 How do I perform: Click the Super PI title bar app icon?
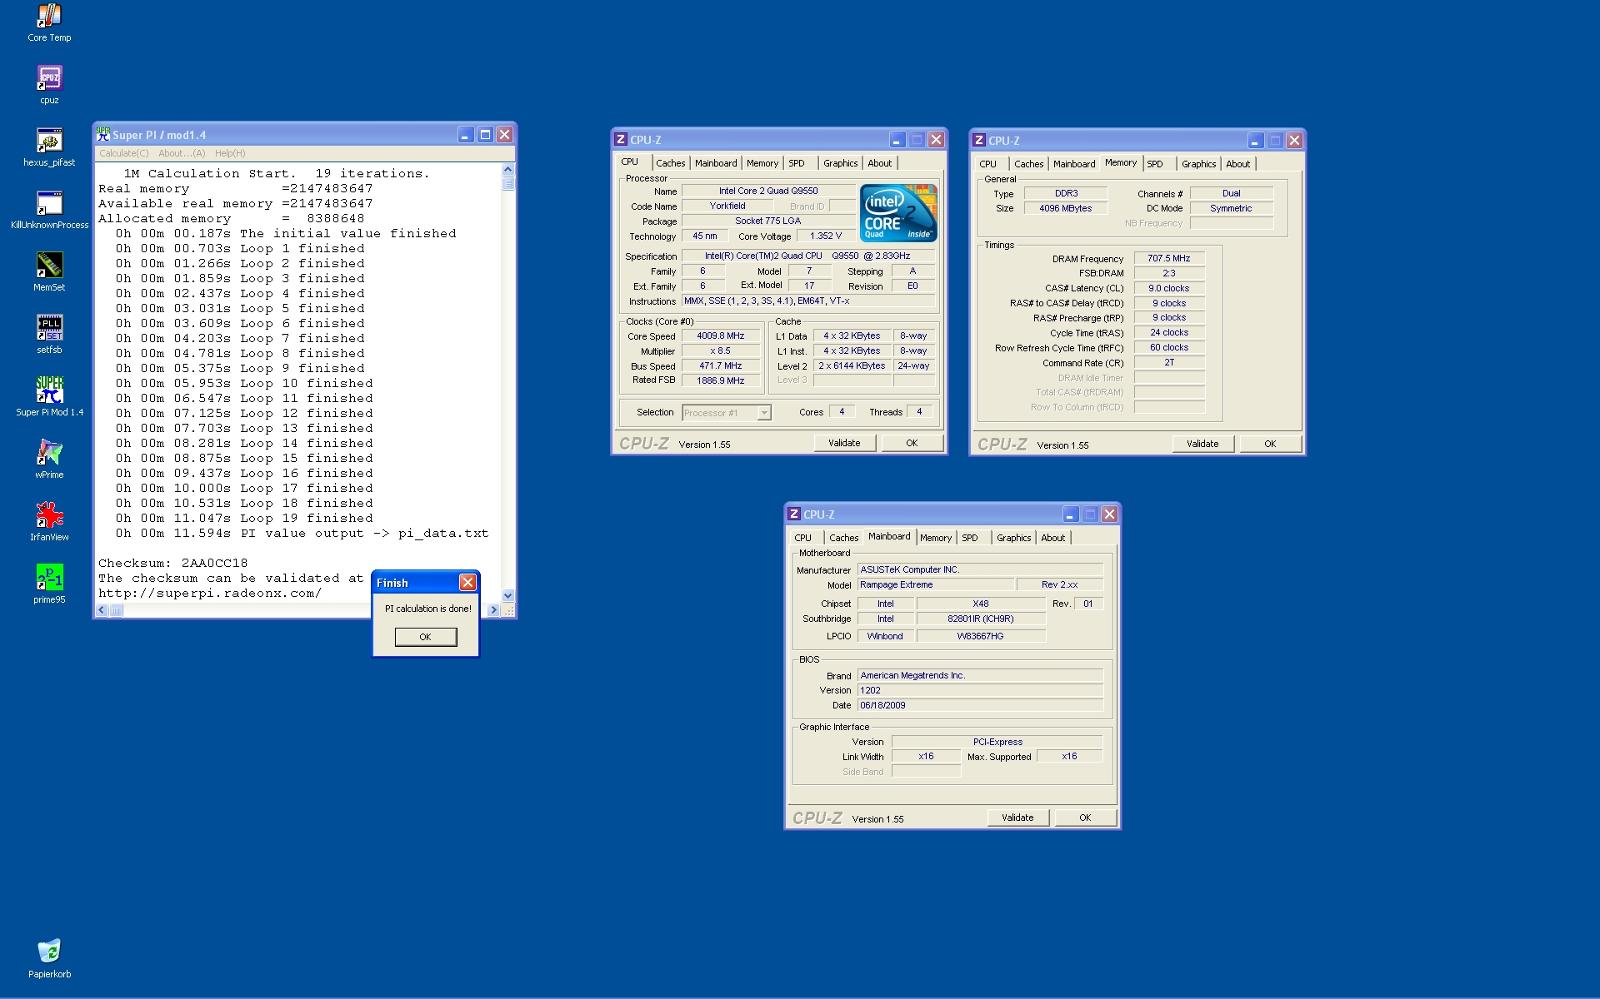click(103, 135)
